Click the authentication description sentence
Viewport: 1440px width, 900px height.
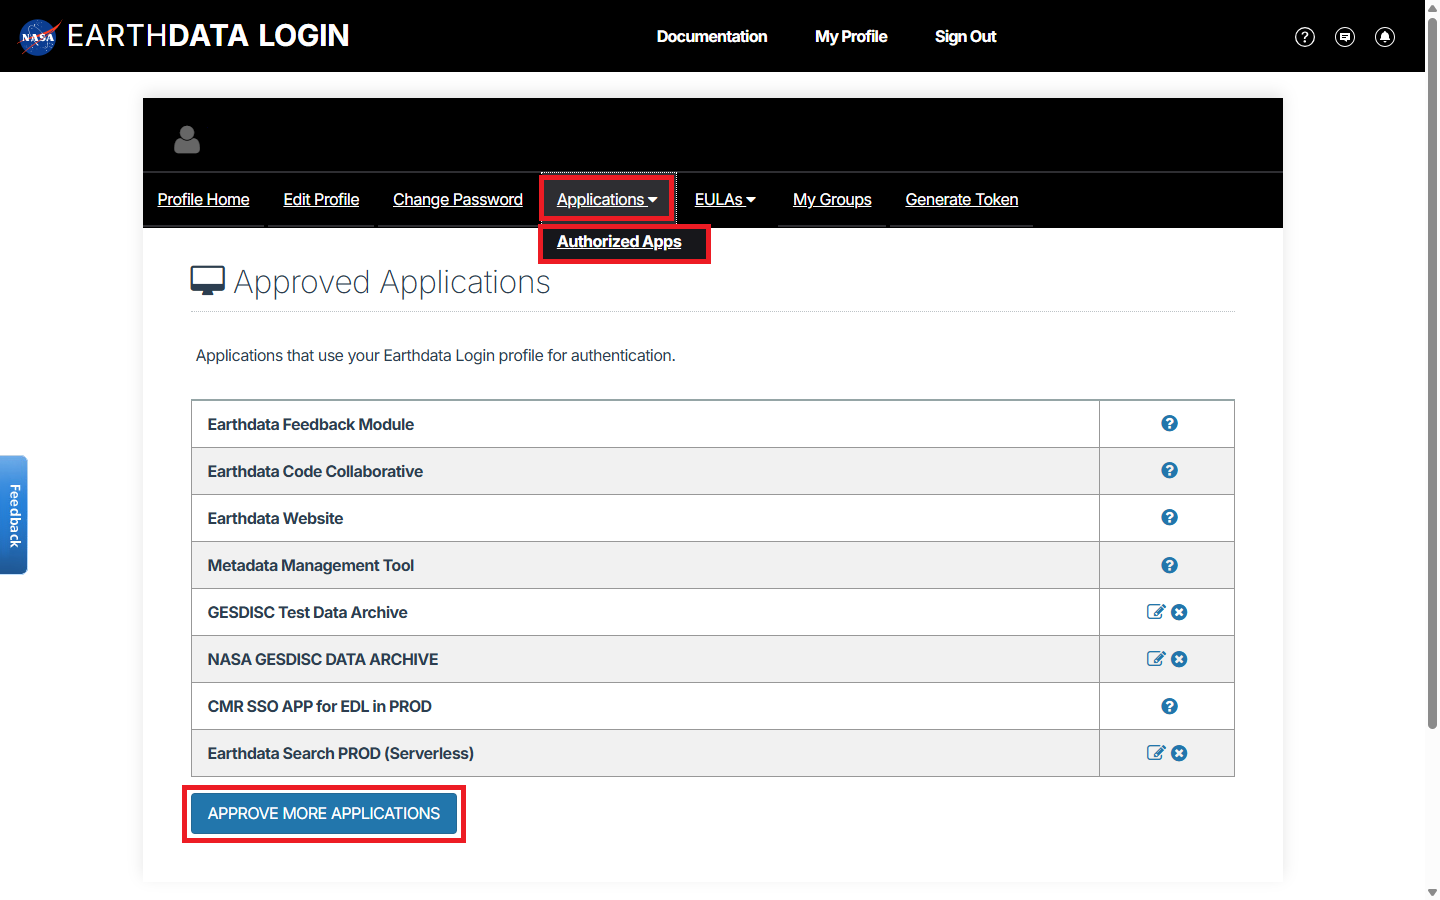(436, 355)
